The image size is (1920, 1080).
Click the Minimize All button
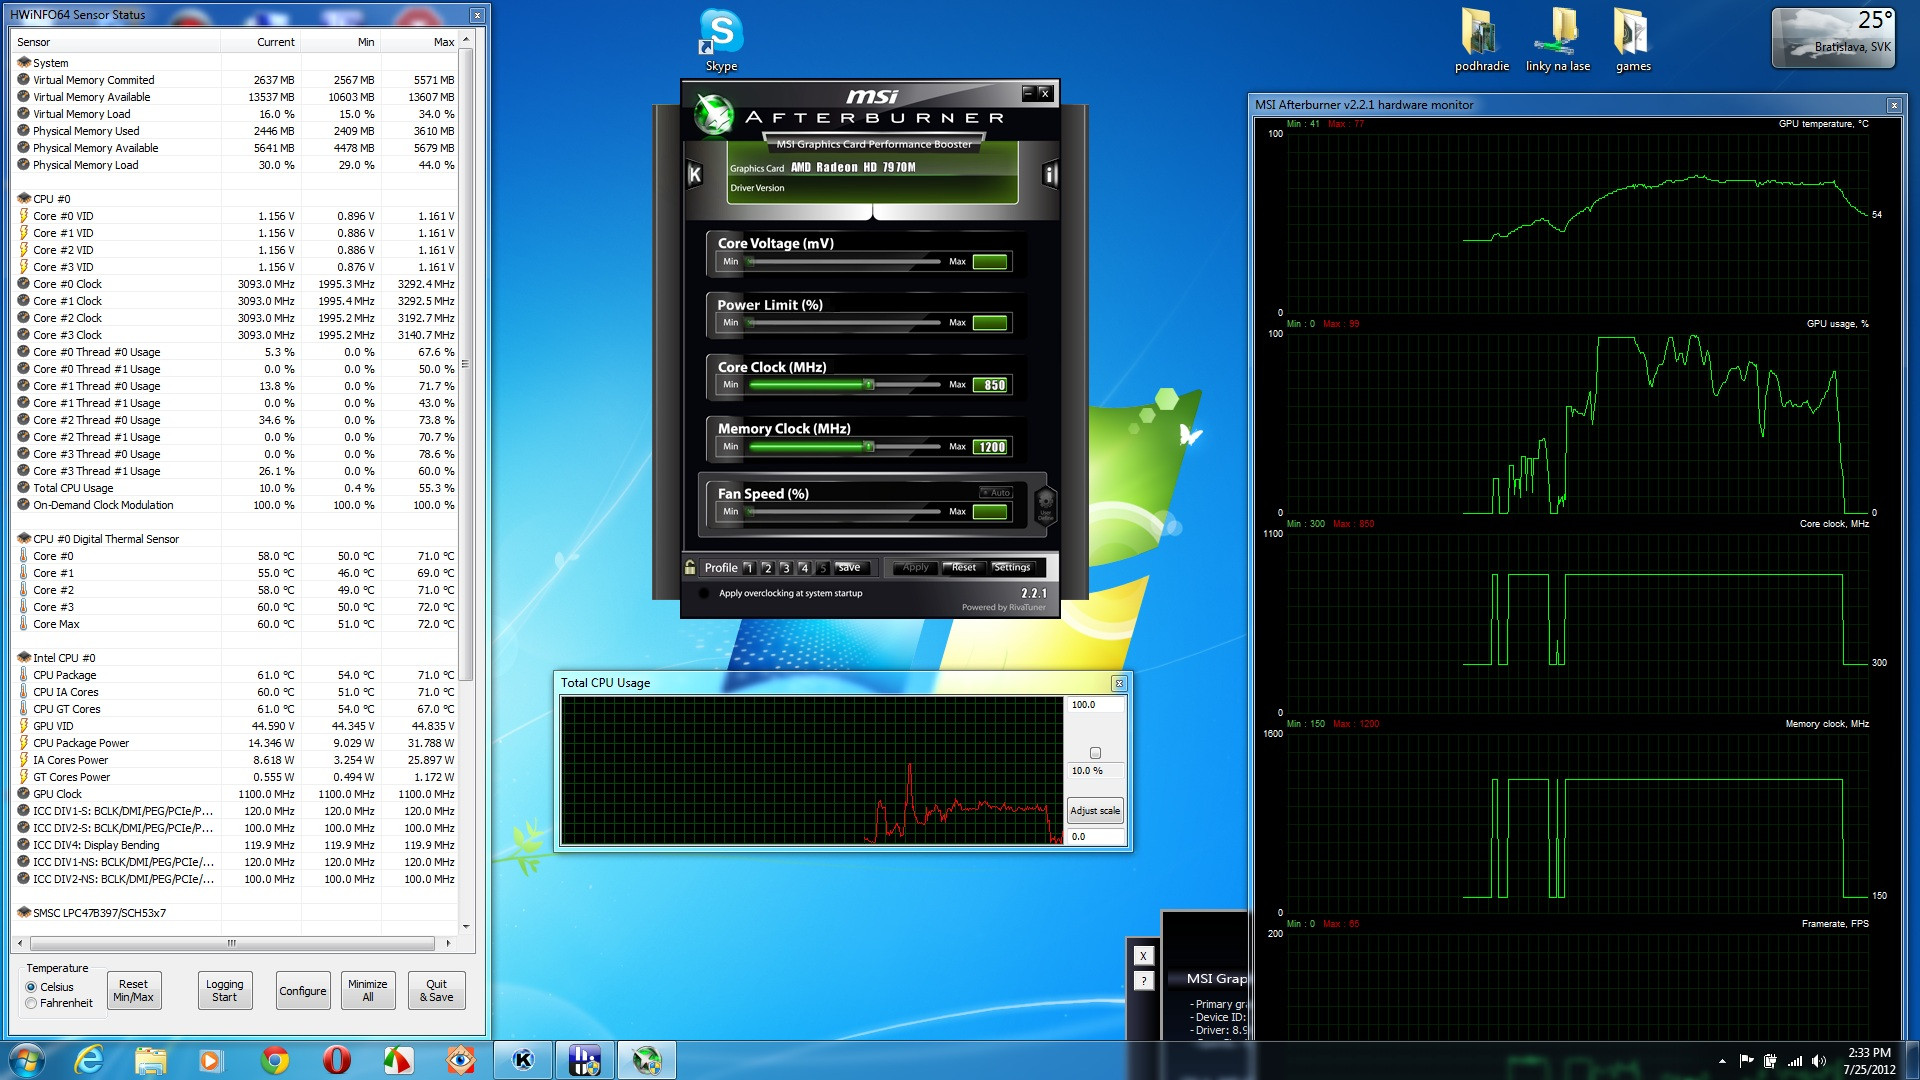click(367, 990)
